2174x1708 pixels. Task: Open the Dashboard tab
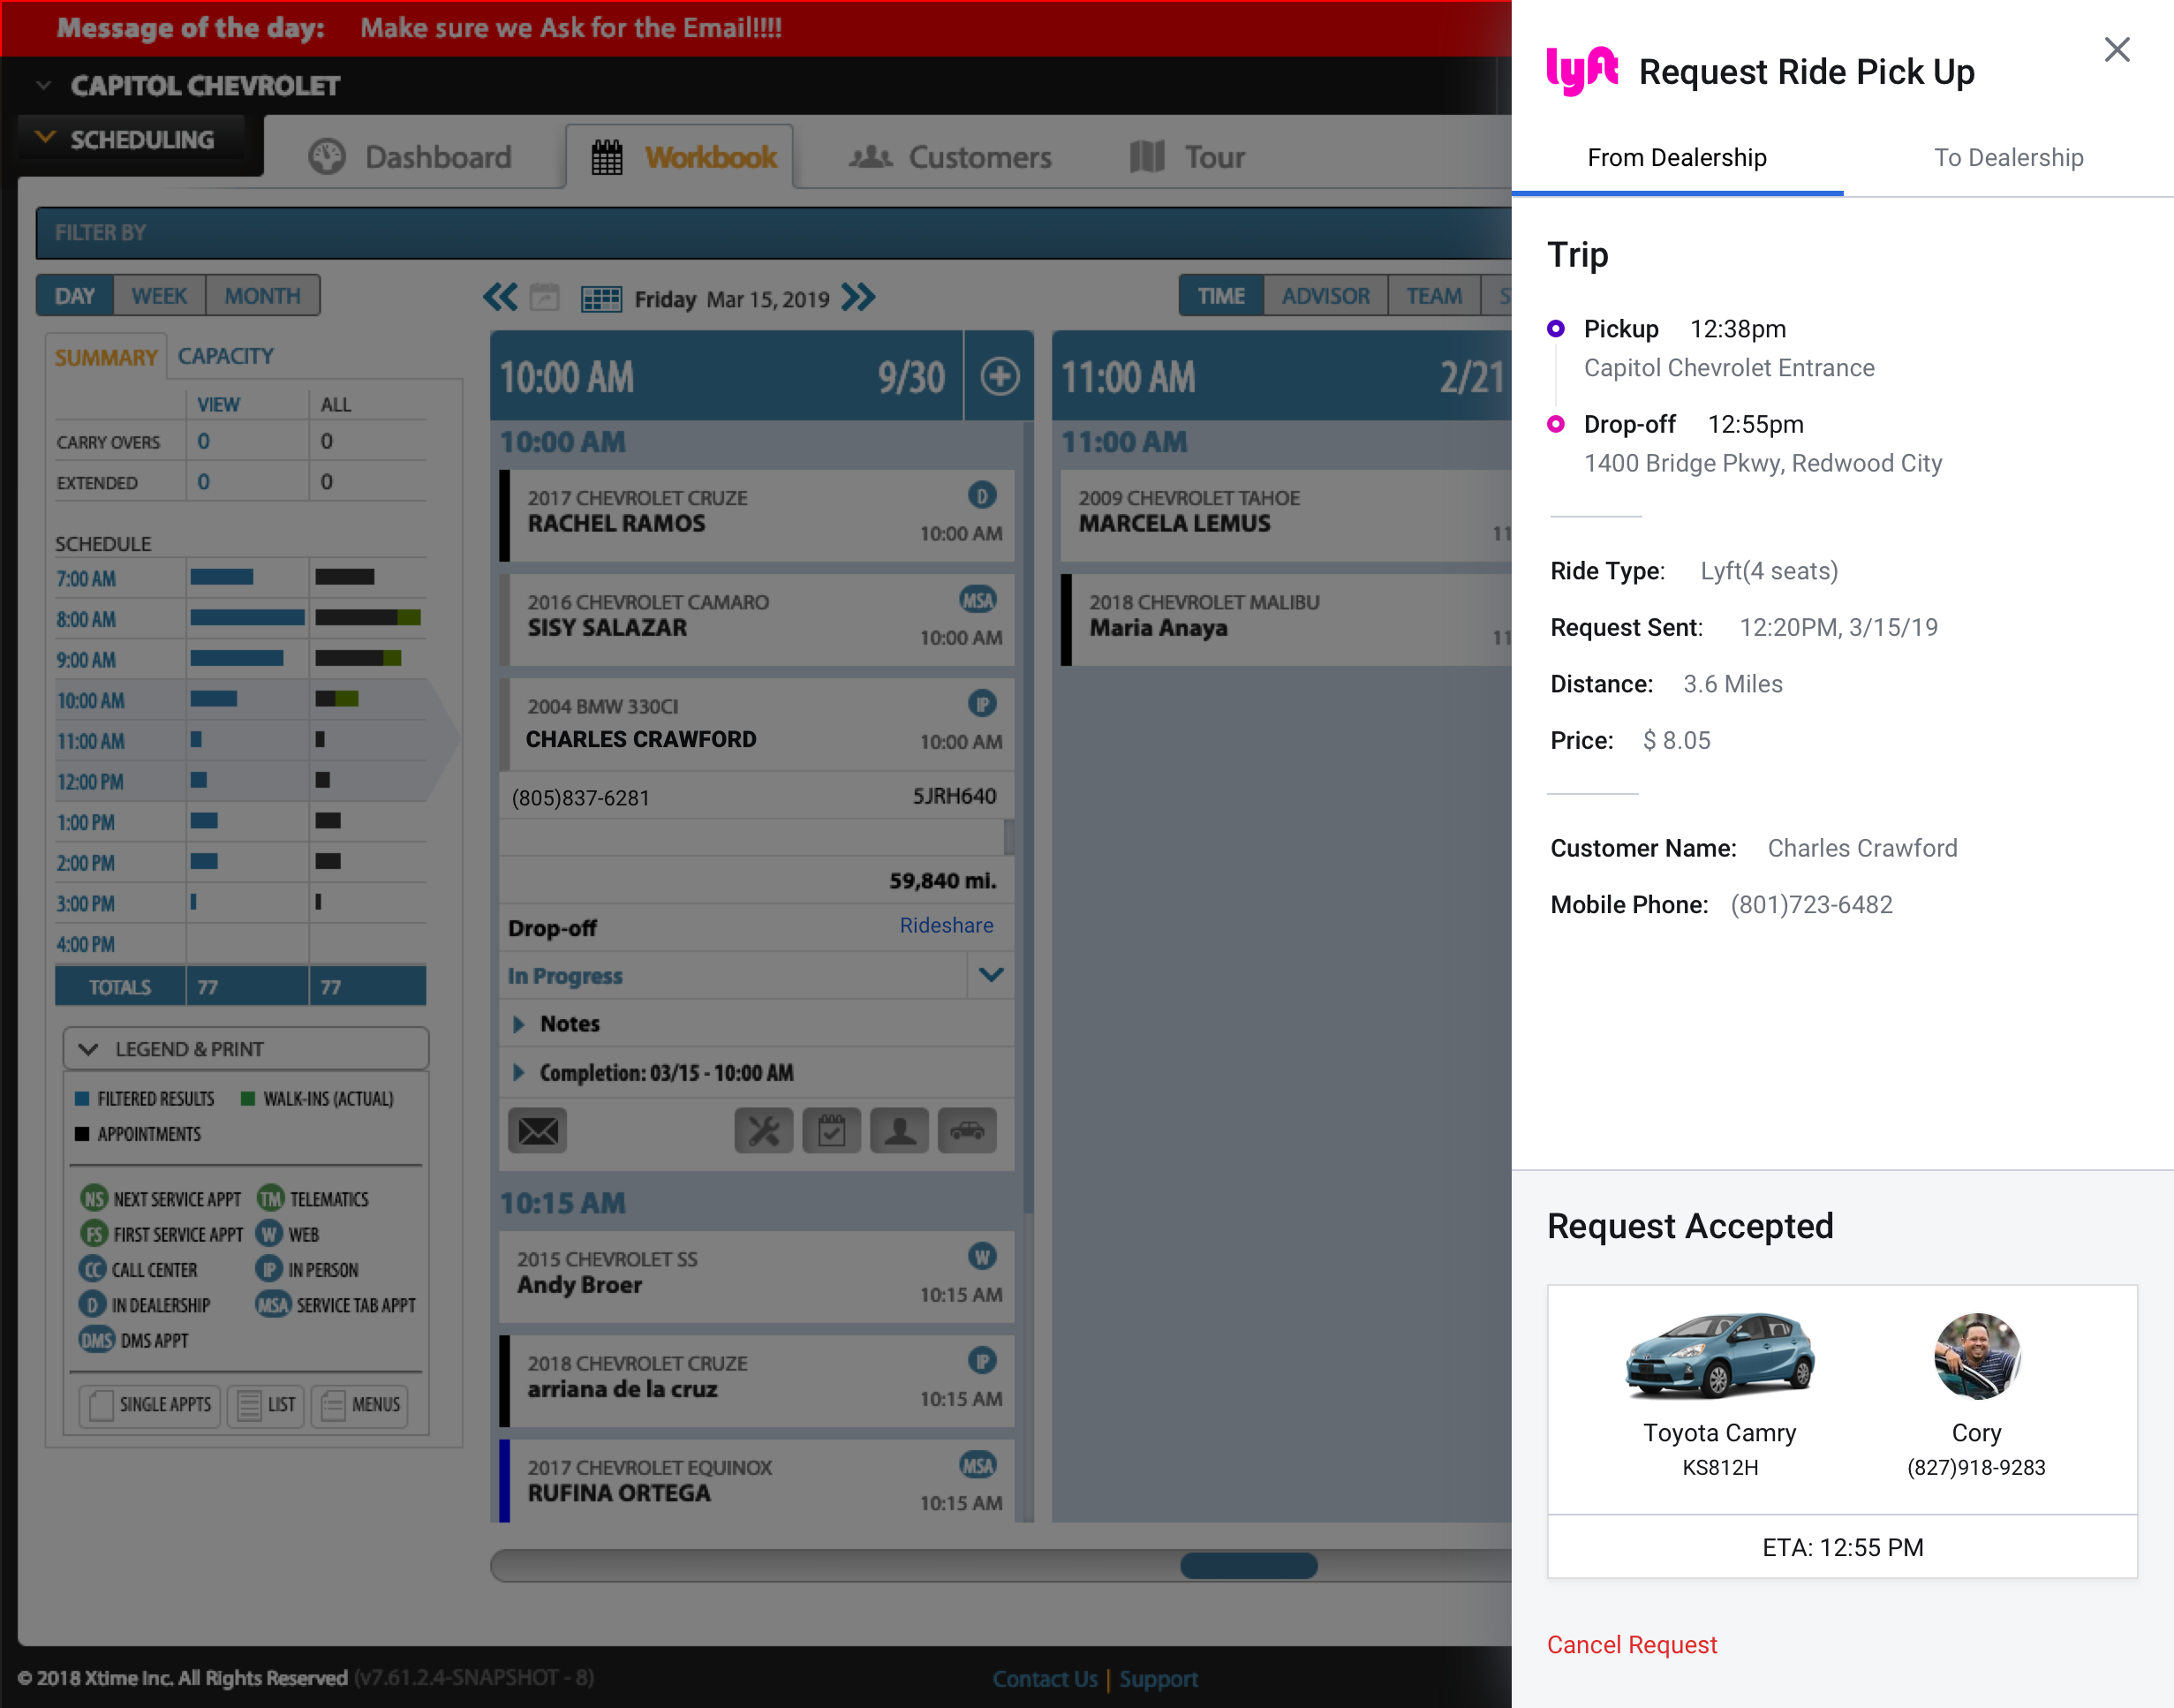pos(410,157)
